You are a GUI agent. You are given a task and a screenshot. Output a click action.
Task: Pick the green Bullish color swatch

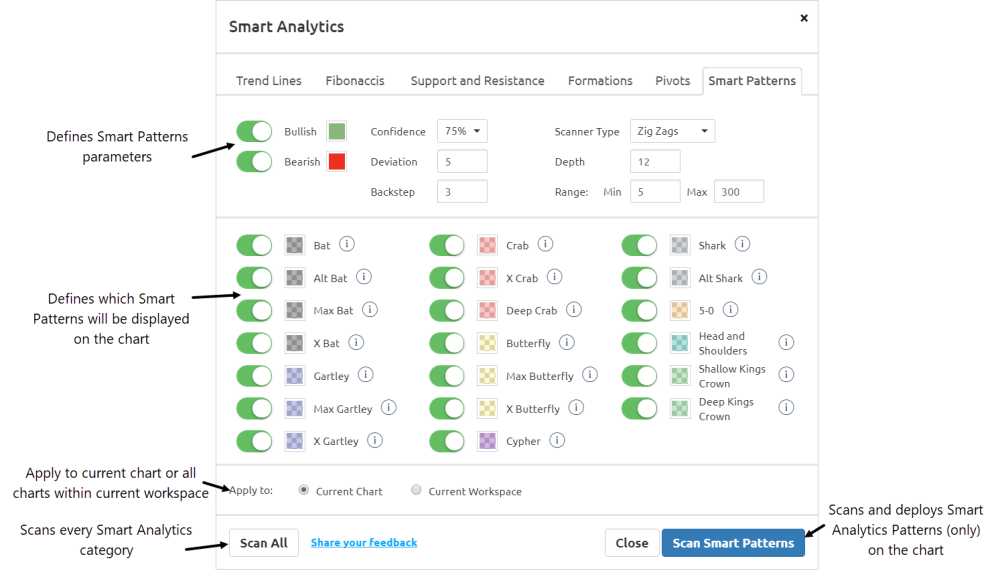[x=337, y=131]
